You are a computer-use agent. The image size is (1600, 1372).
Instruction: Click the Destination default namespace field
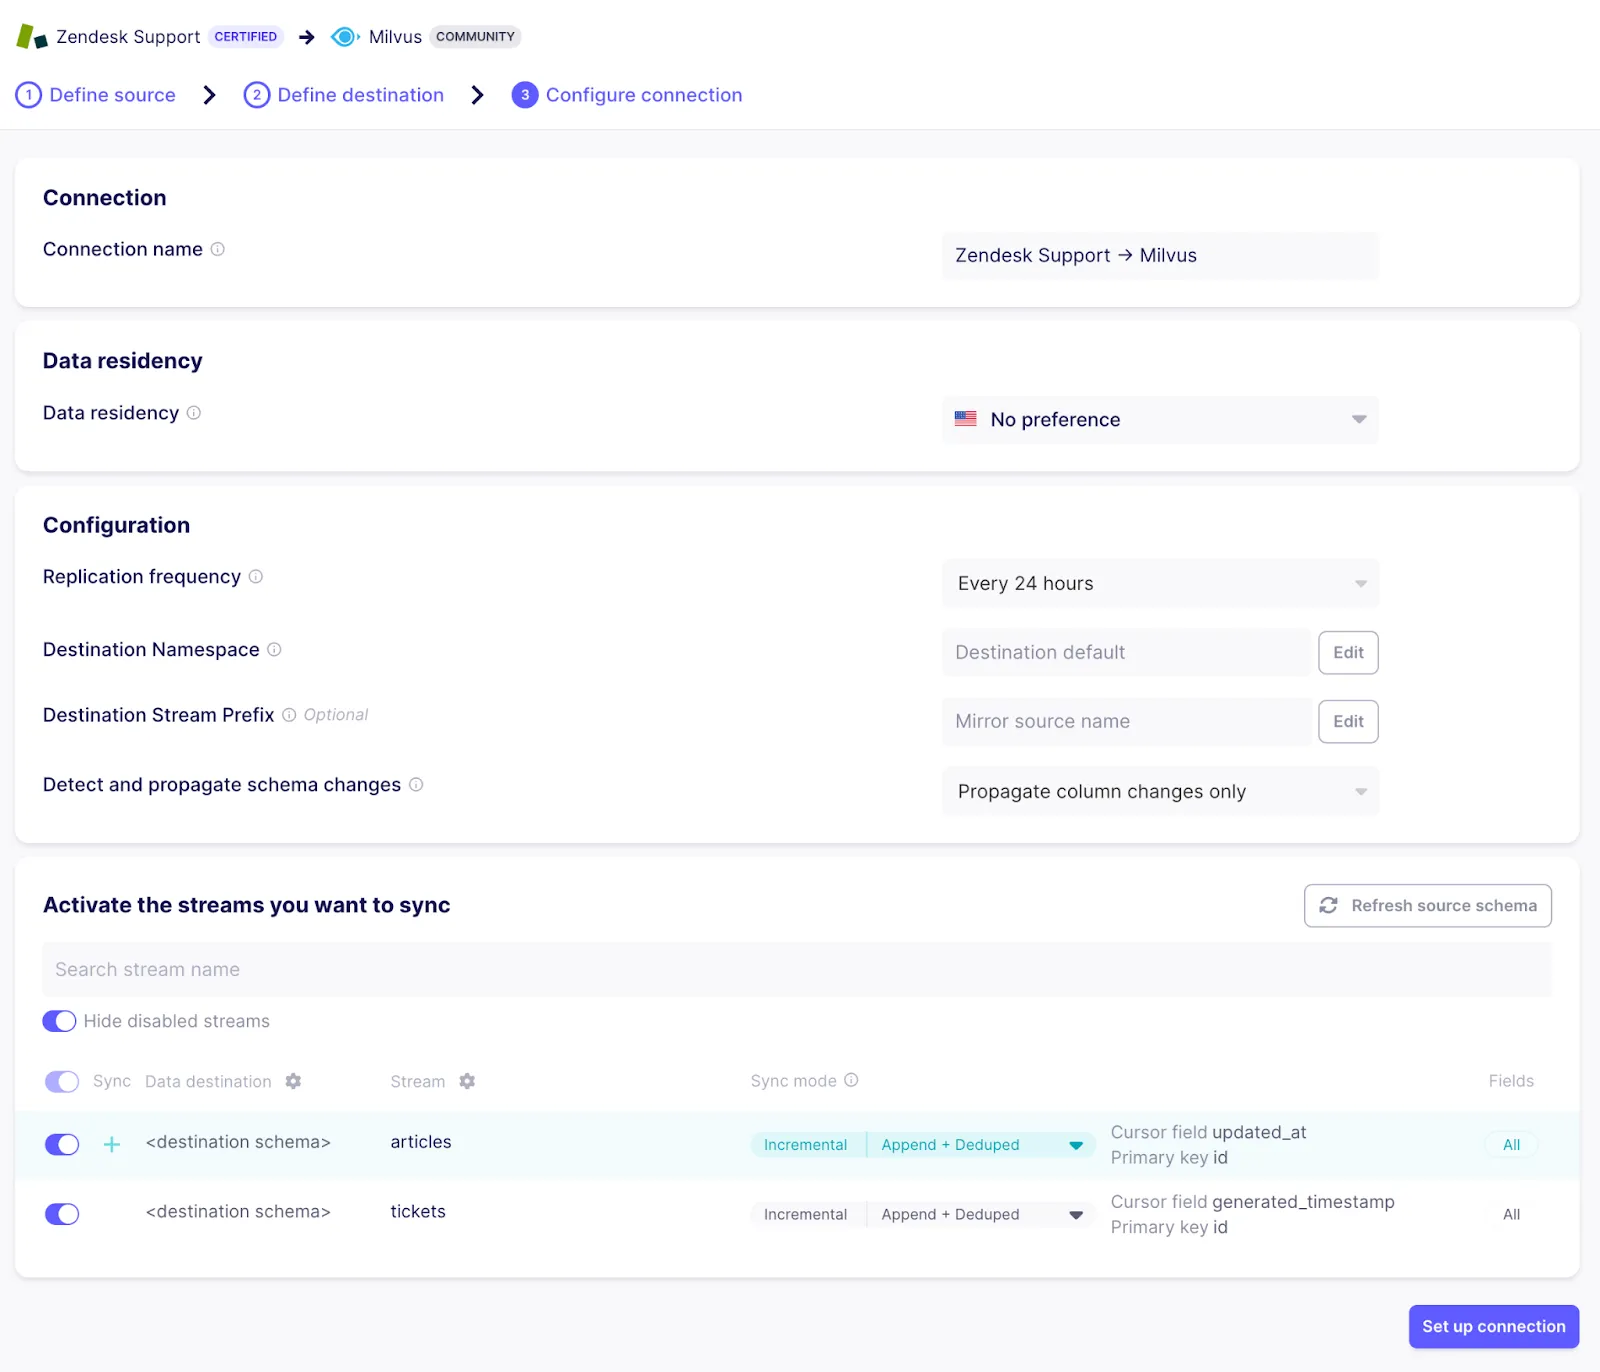coord(1127,653)
